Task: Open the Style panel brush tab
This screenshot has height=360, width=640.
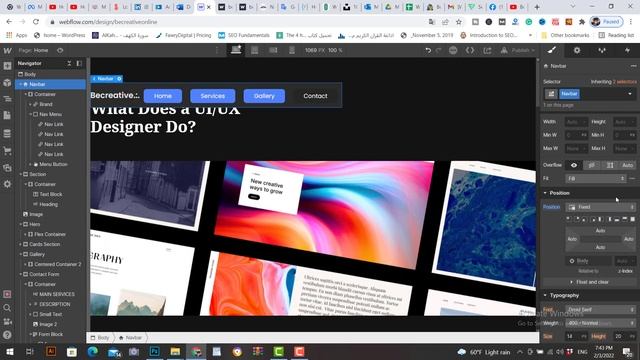Action: pyautogui.click(x=552, y=50)
